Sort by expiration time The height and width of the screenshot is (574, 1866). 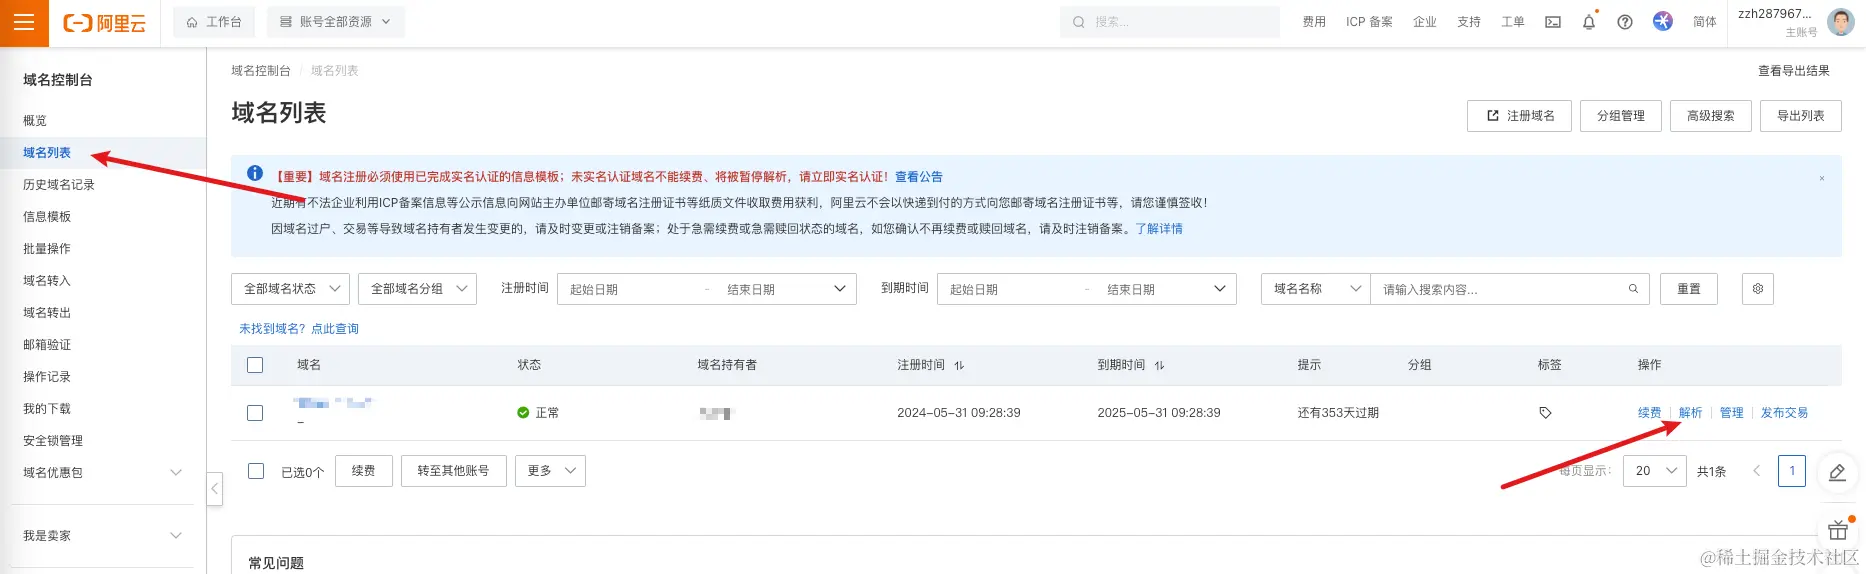(1159, 365)
